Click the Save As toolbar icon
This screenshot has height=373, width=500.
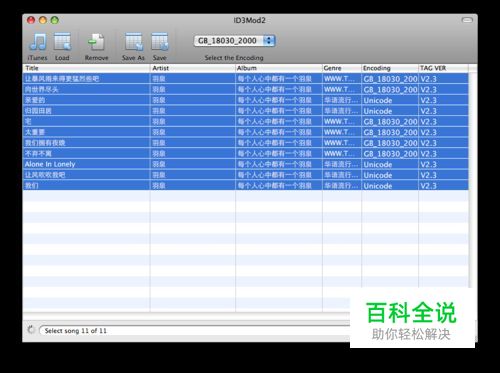[x=134, y=42]
